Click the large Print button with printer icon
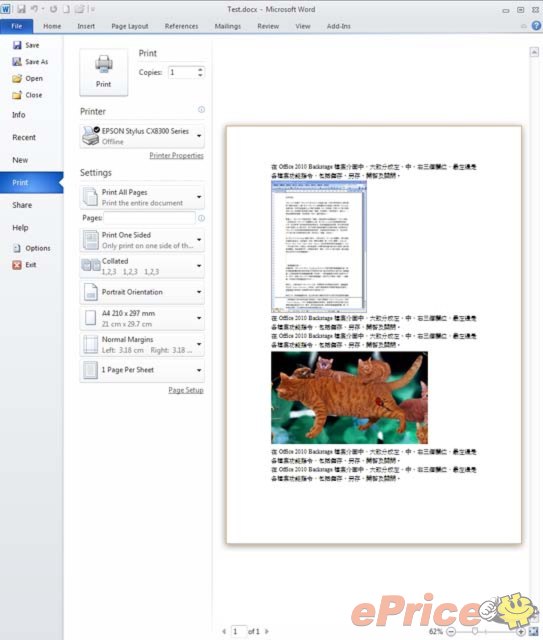The width and height of the screenshot is (543, 640). coord(104,72)
